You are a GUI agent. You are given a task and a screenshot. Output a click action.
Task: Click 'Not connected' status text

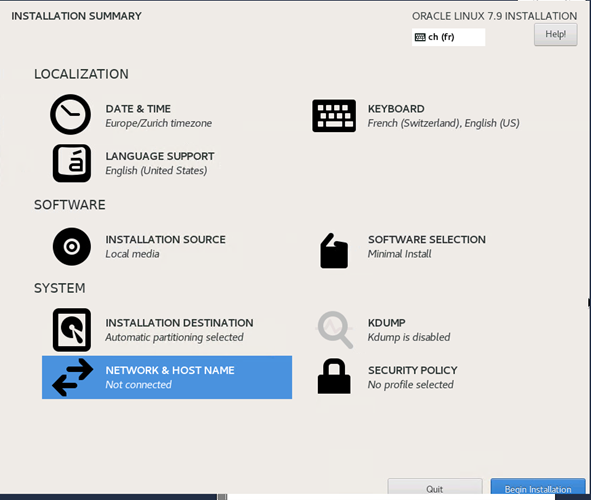[139, 385]
